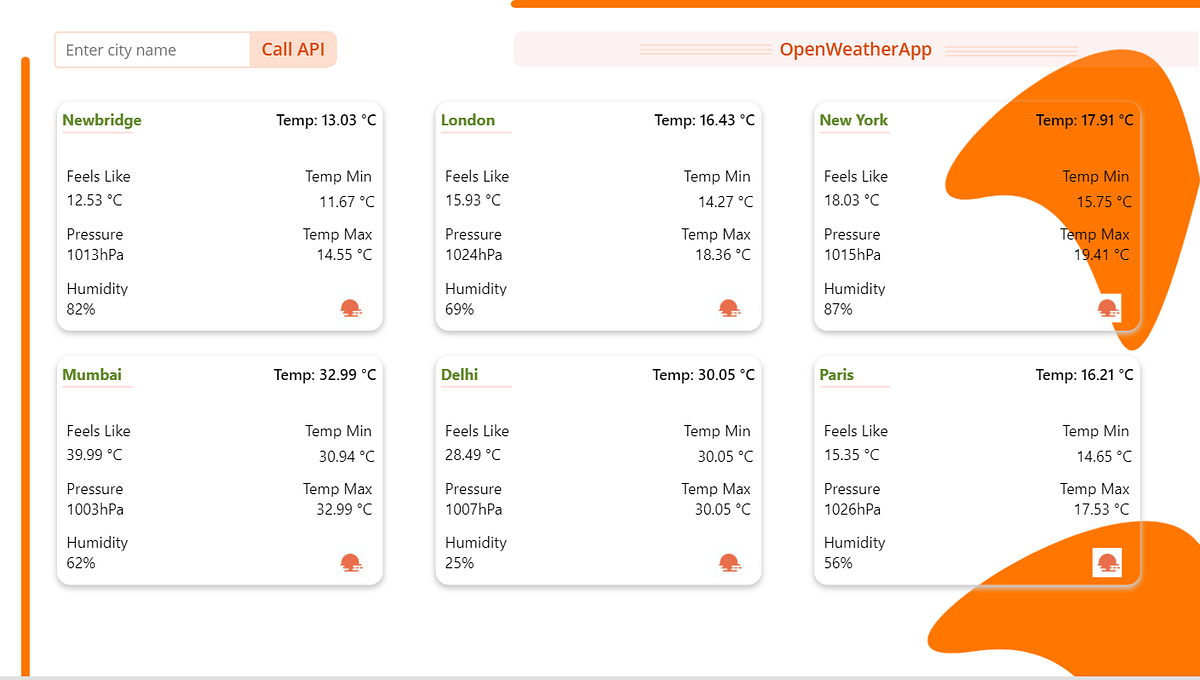Click the weather icon on London card
This screenshot has width=1200, height=680.
click(x=729, y=308)
